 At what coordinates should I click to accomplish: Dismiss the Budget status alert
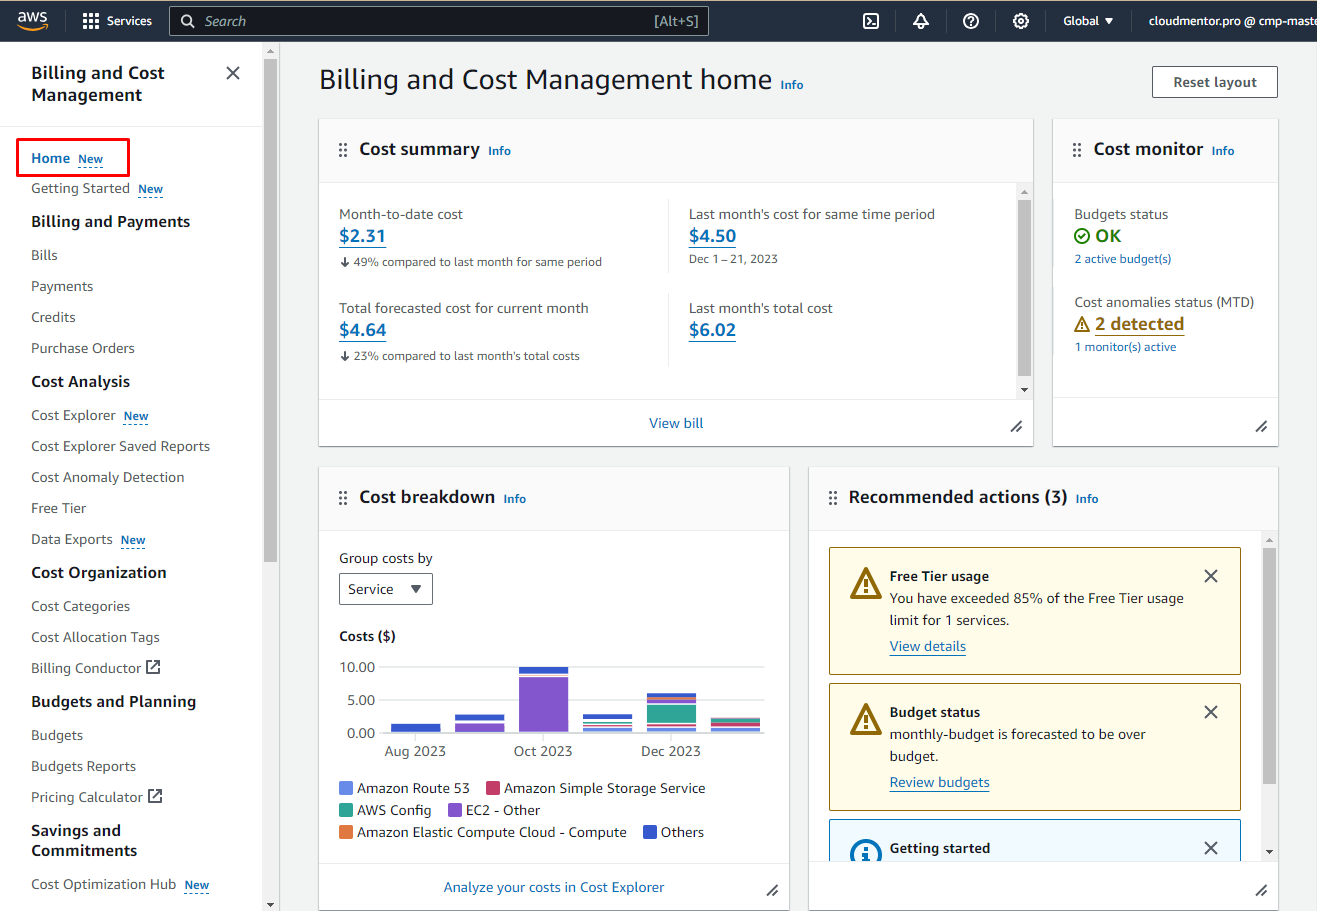[1211, 712]
